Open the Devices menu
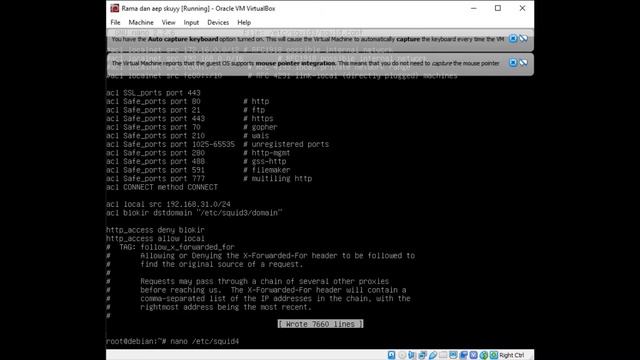This screenshot has height=360, width=640. (x=218, y=22)
